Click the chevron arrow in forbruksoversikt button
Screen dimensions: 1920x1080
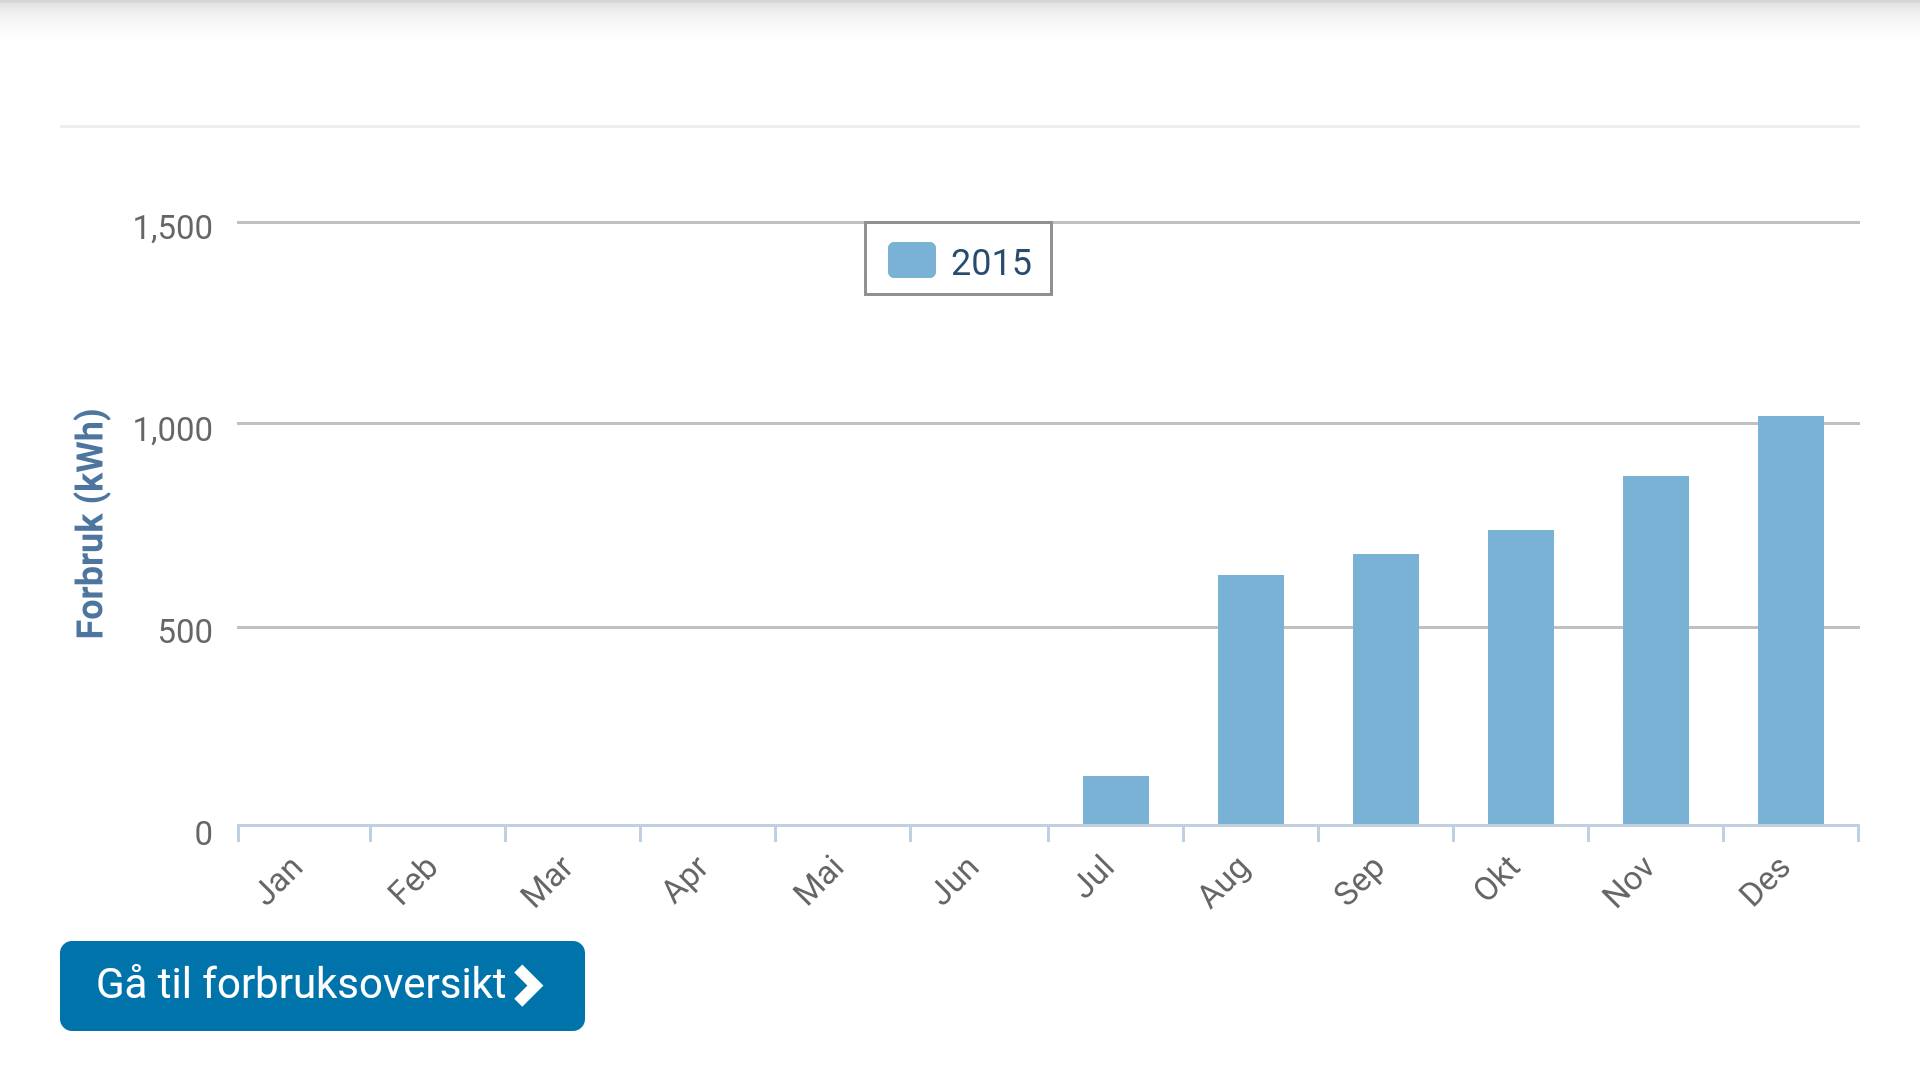coord(528,985)
